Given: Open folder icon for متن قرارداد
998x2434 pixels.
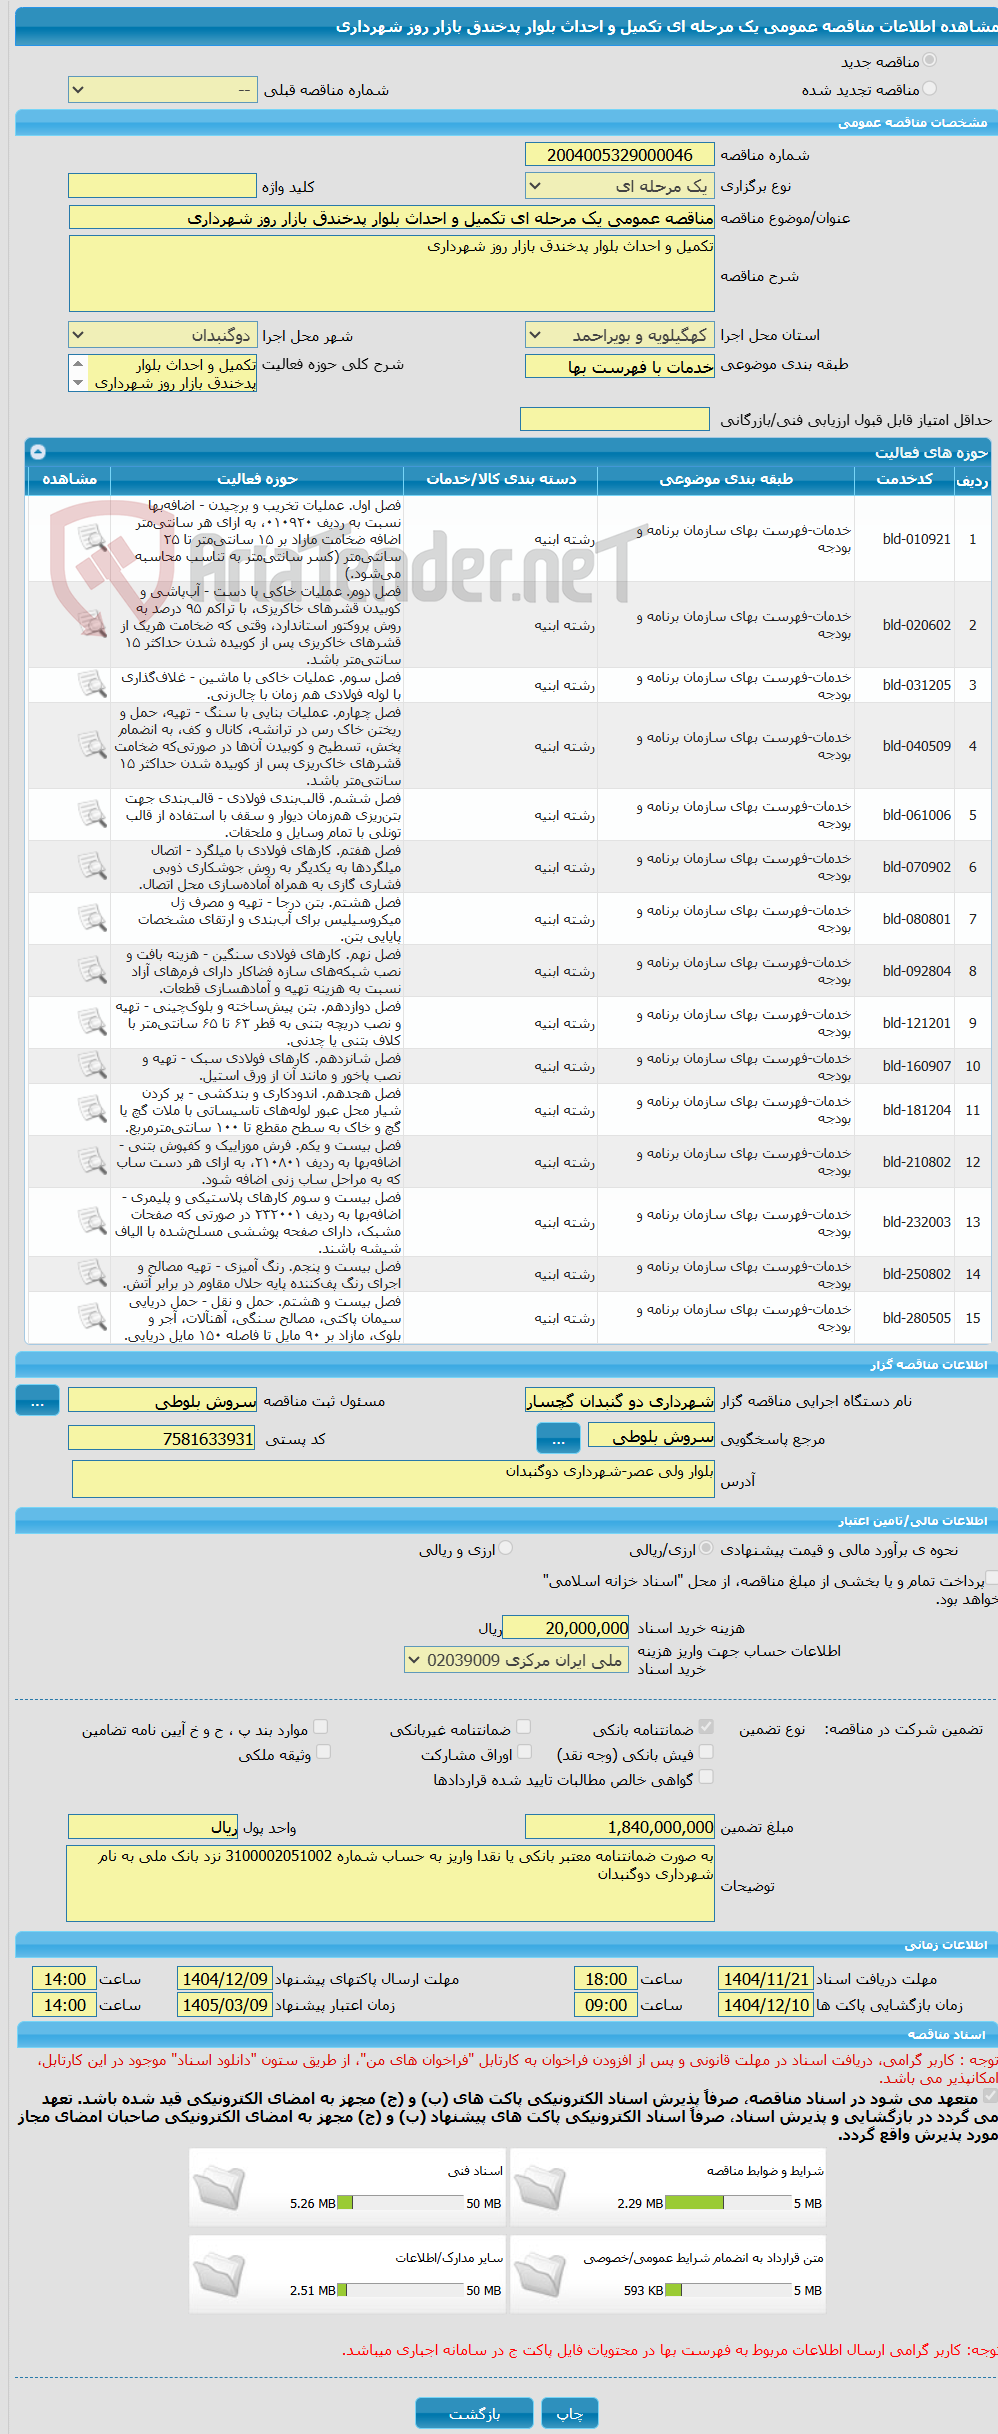Looking at the screenshot, I should (540, 2274).
